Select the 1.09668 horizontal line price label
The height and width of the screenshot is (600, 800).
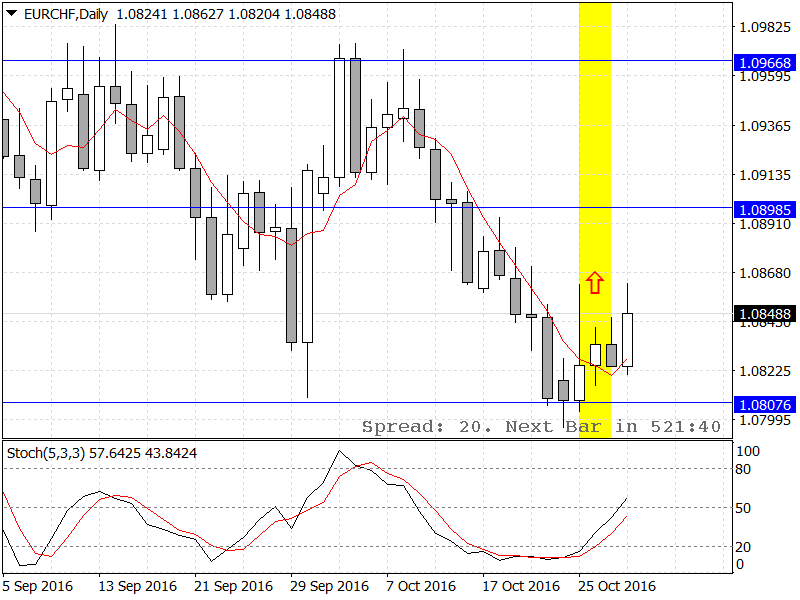765,63
